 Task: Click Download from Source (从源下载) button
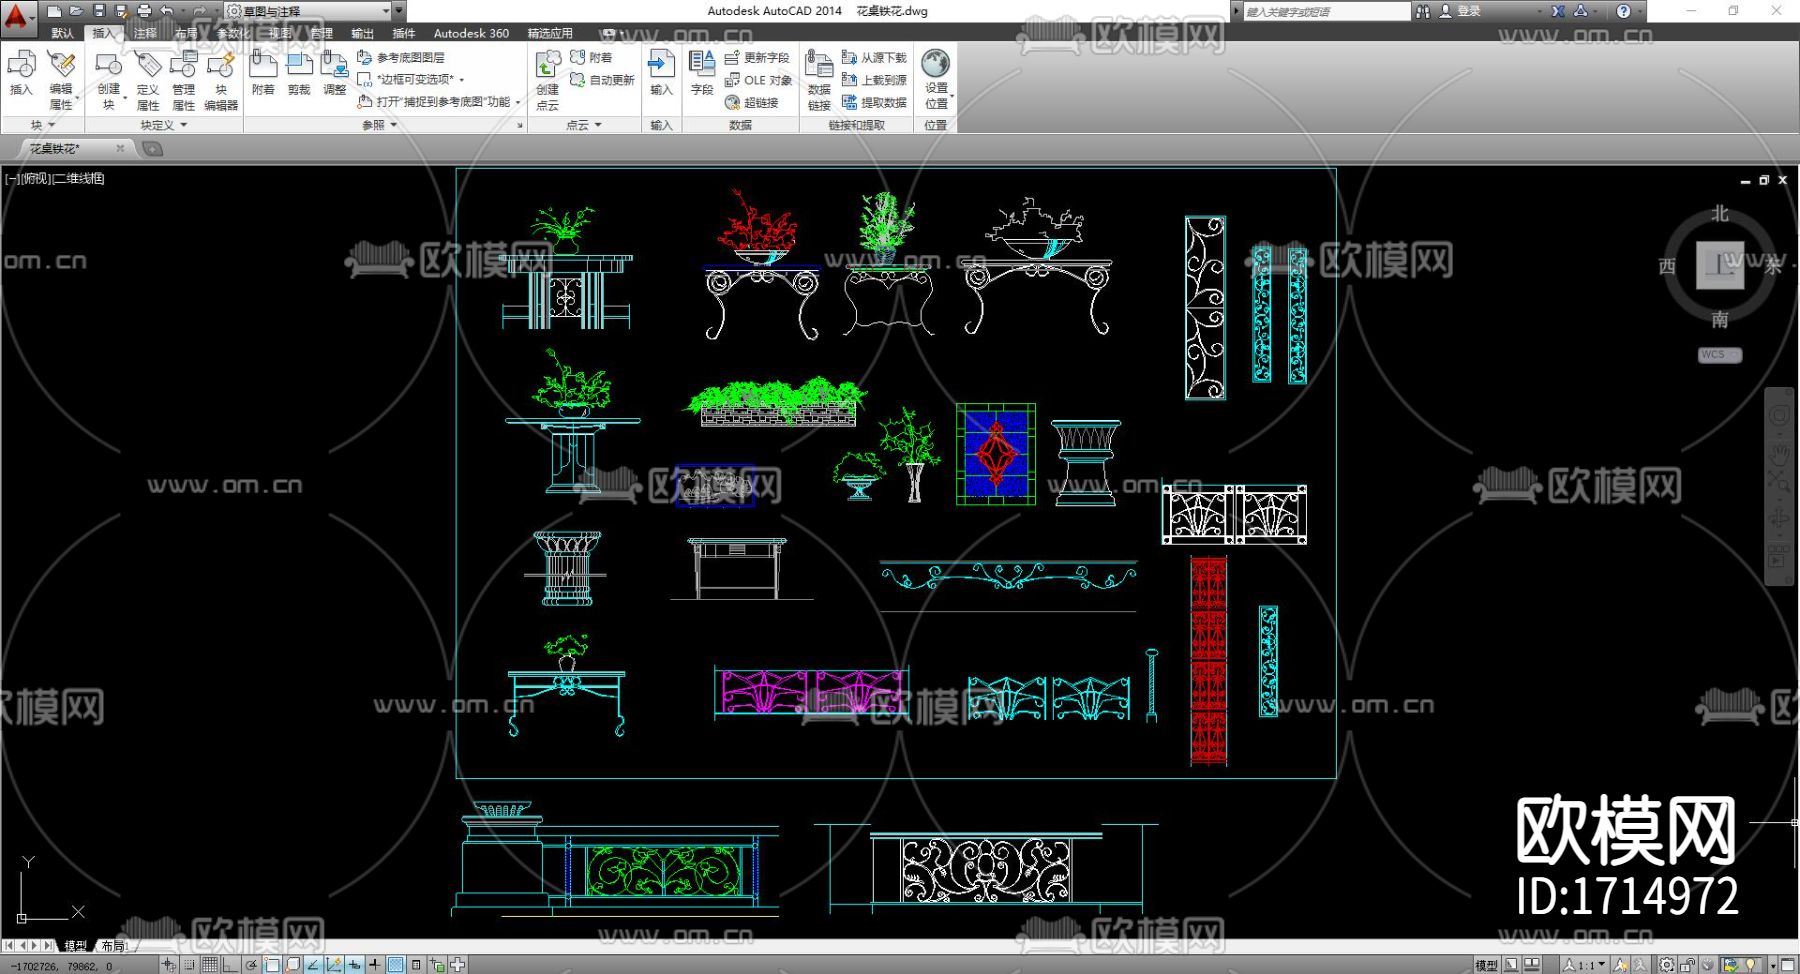pos(874,58)
